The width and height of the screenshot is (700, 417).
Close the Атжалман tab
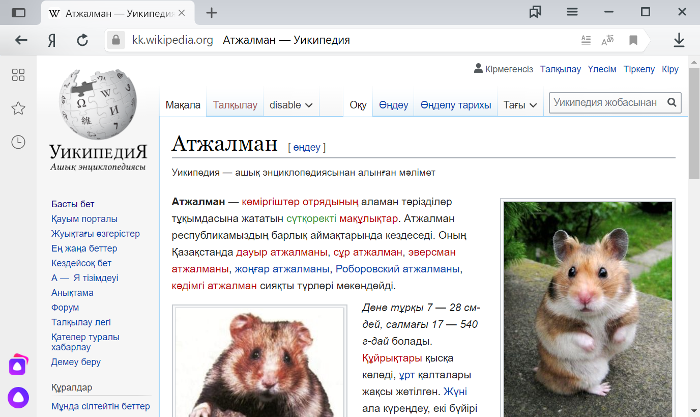182,13
